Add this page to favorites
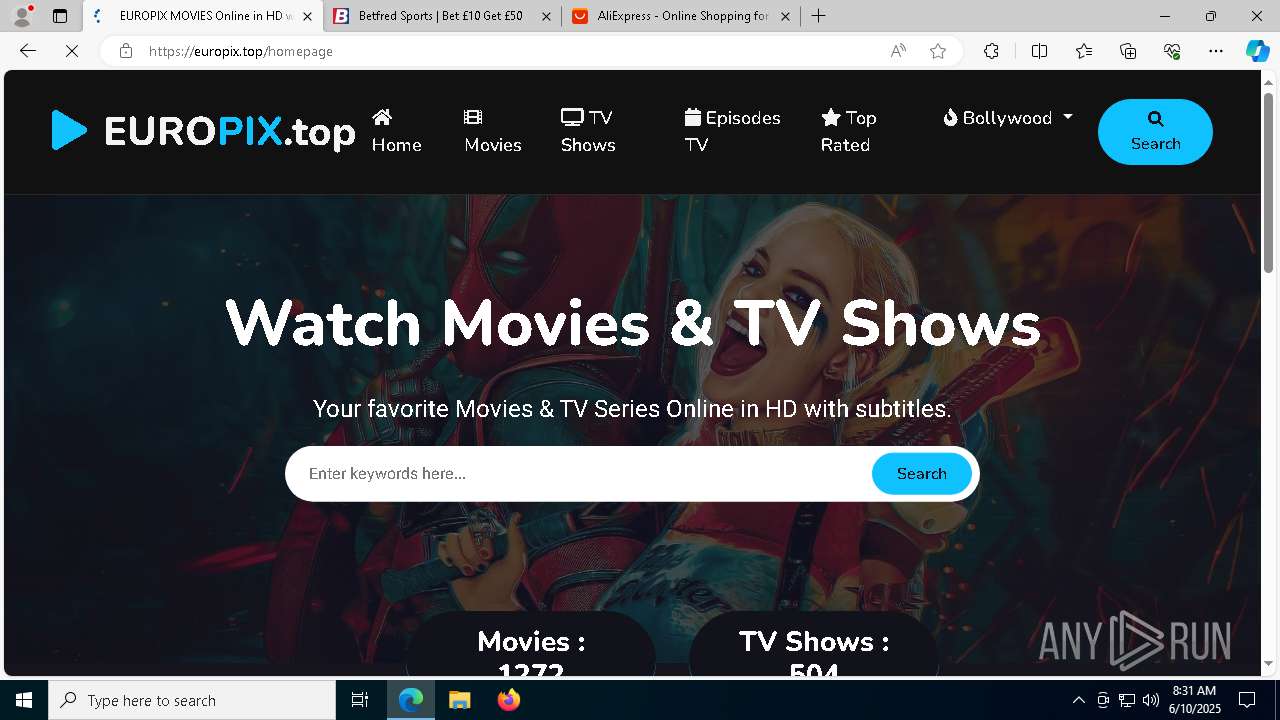The height and width of the screenshot is (720, 1280). point(938,51)
